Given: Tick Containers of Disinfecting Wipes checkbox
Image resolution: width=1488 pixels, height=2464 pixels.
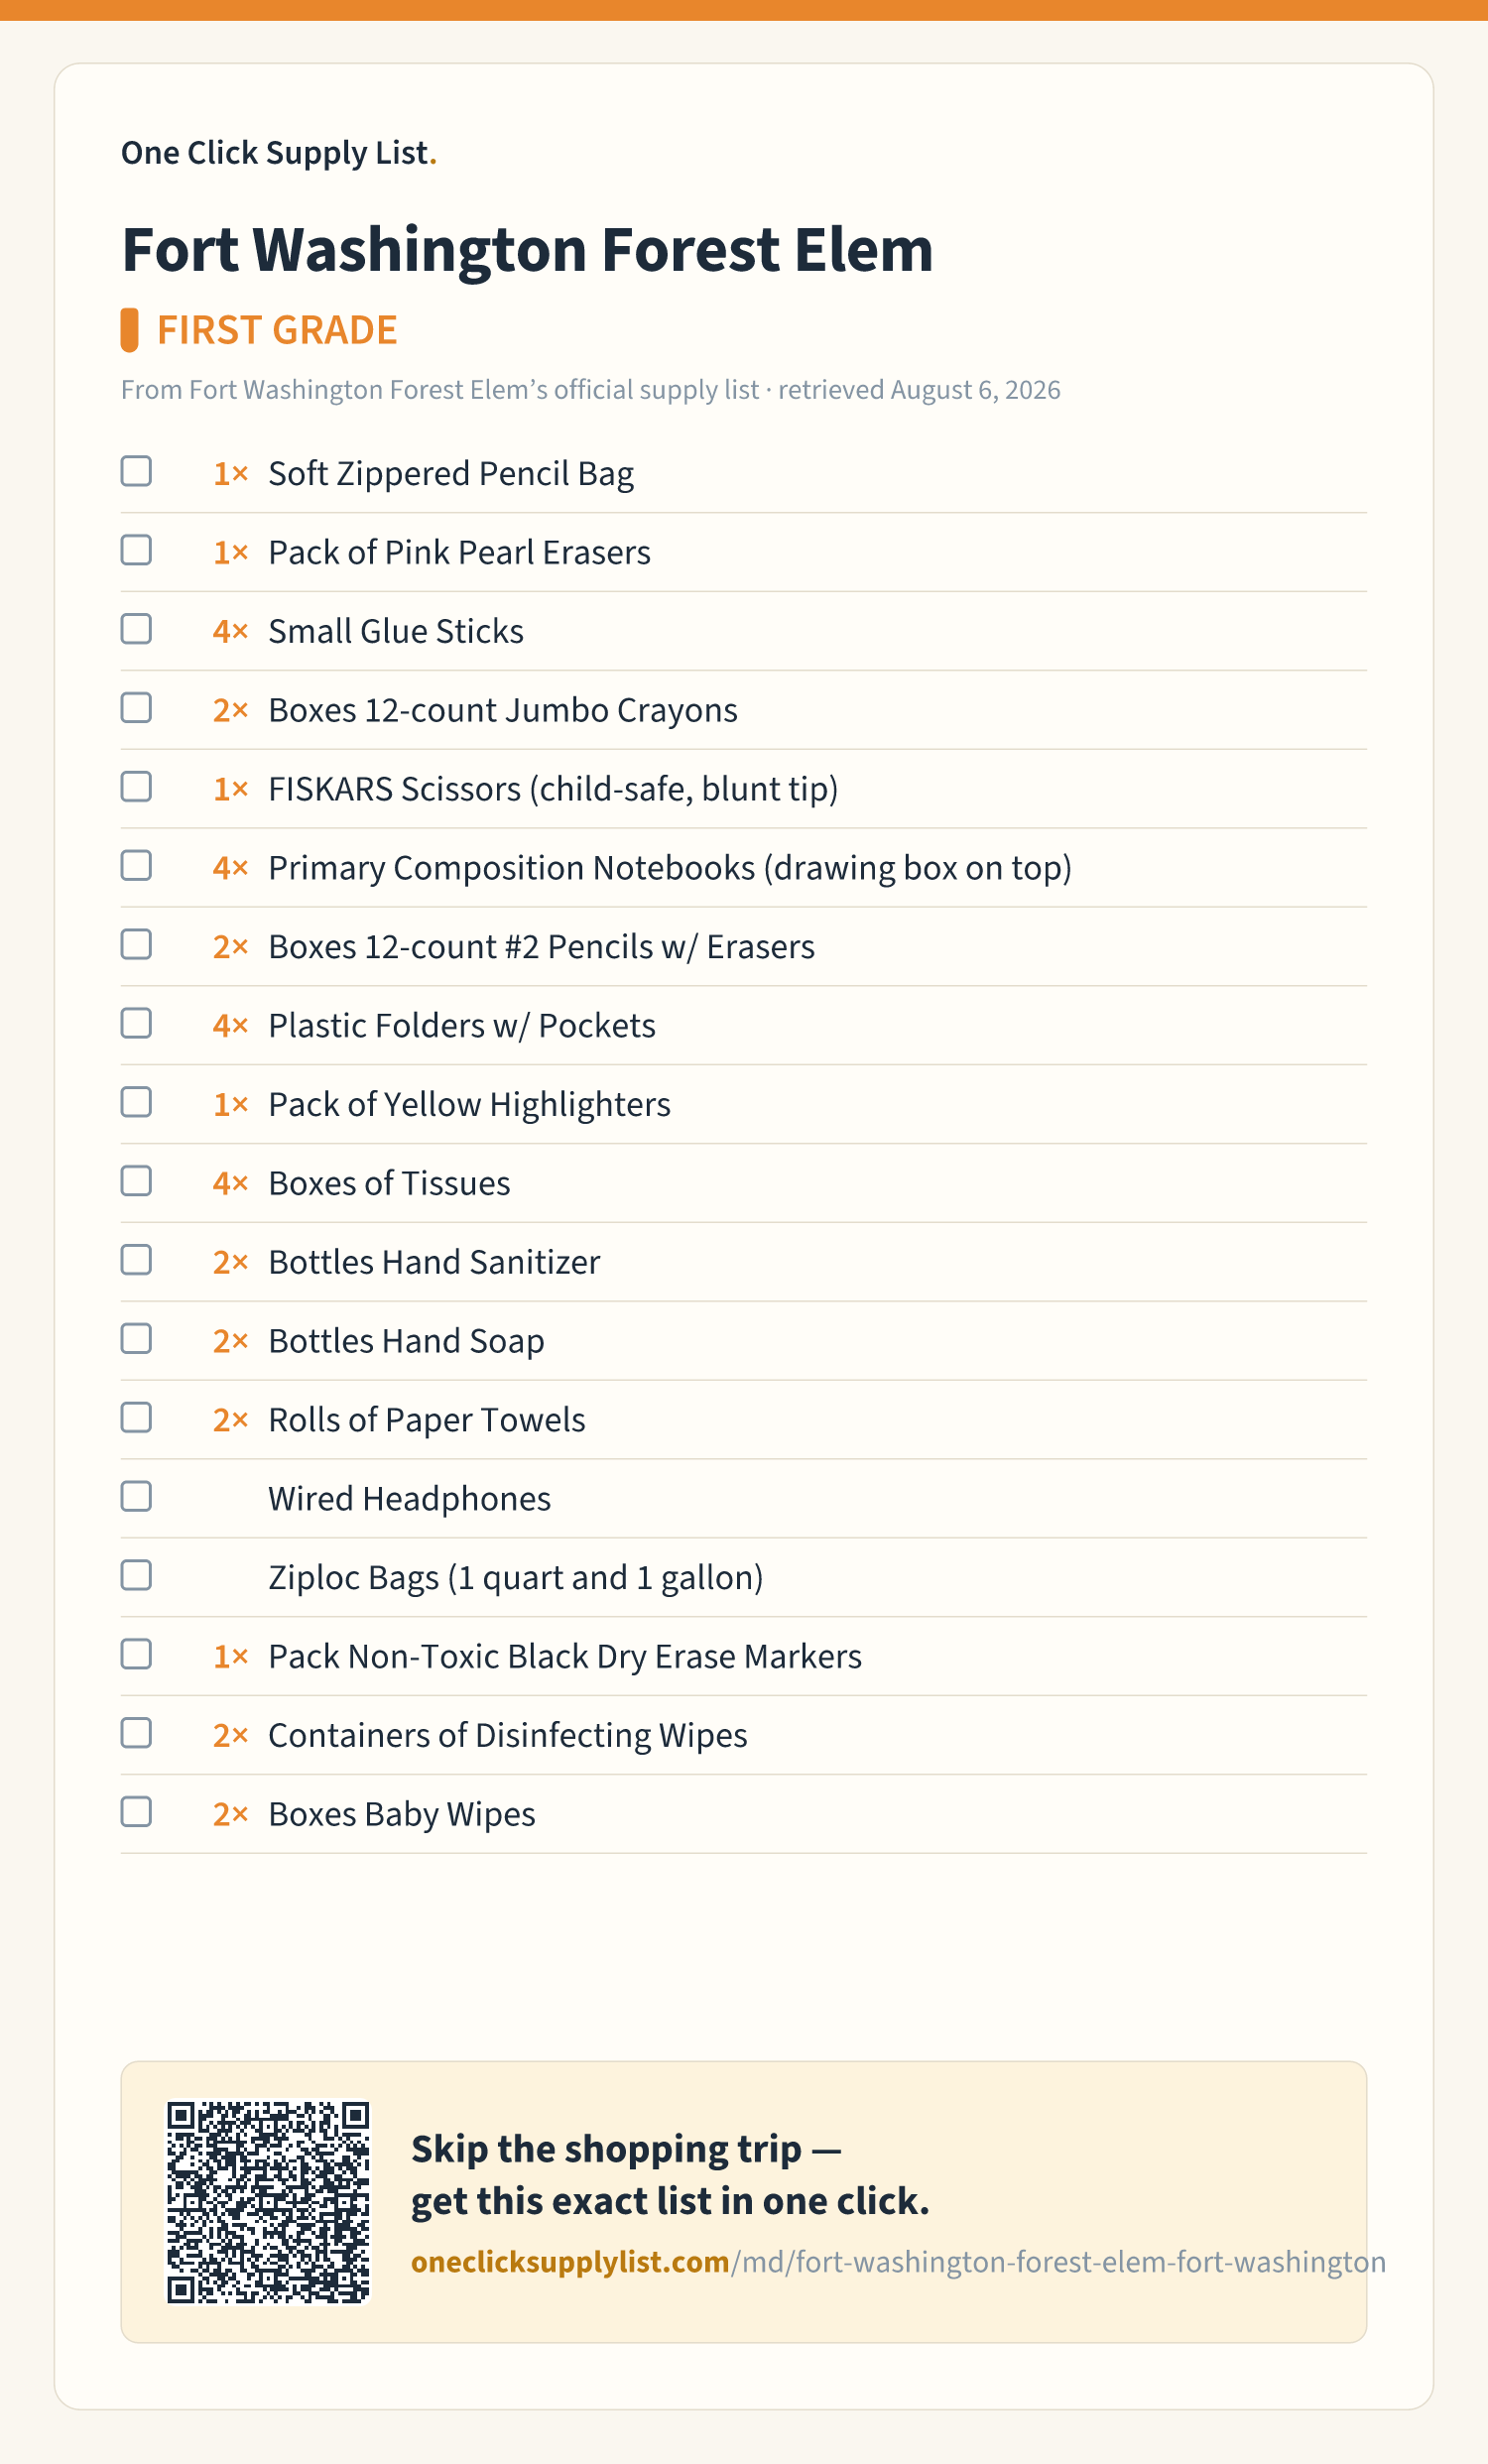Looking at the screenshot, I should pyautogui.click(x=136, y=1734).
